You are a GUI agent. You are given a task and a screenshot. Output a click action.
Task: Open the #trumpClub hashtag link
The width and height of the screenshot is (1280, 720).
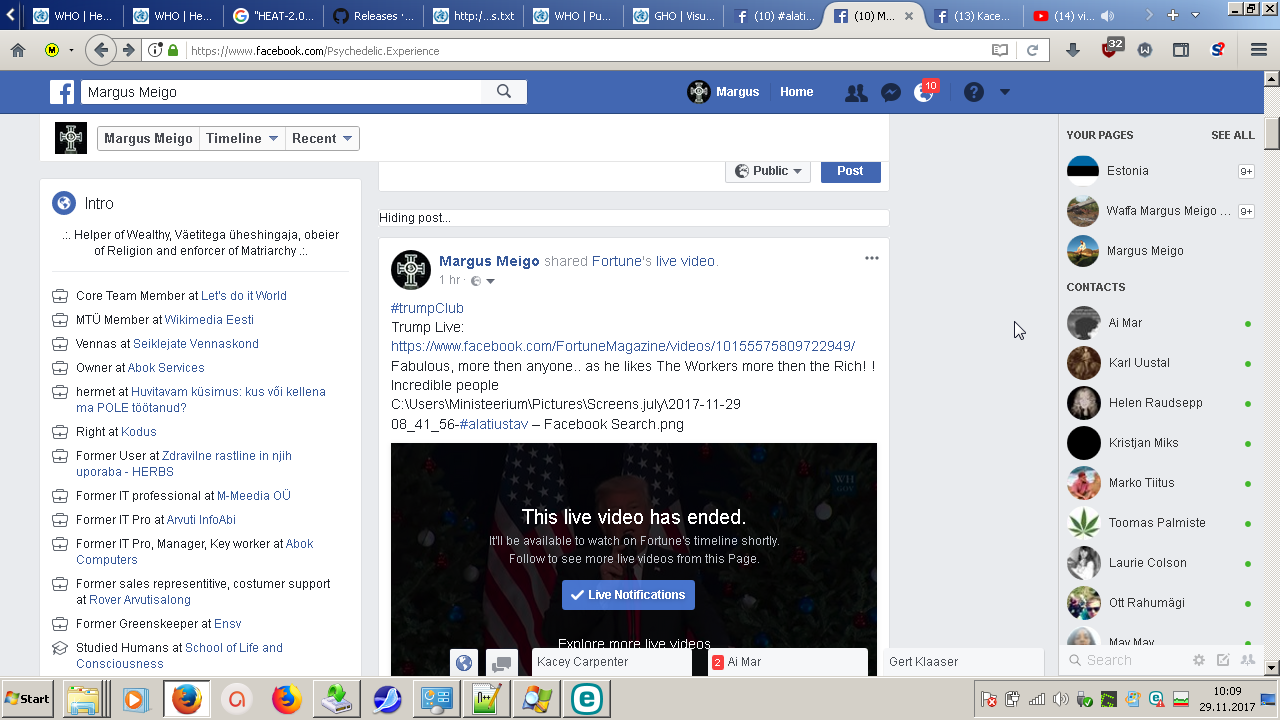coord(427,308)
